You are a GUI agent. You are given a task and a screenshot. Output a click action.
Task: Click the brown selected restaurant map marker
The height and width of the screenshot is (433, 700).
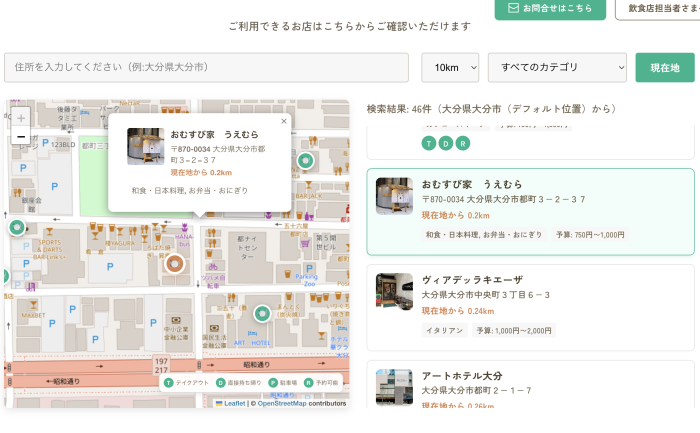coord(174,263)
